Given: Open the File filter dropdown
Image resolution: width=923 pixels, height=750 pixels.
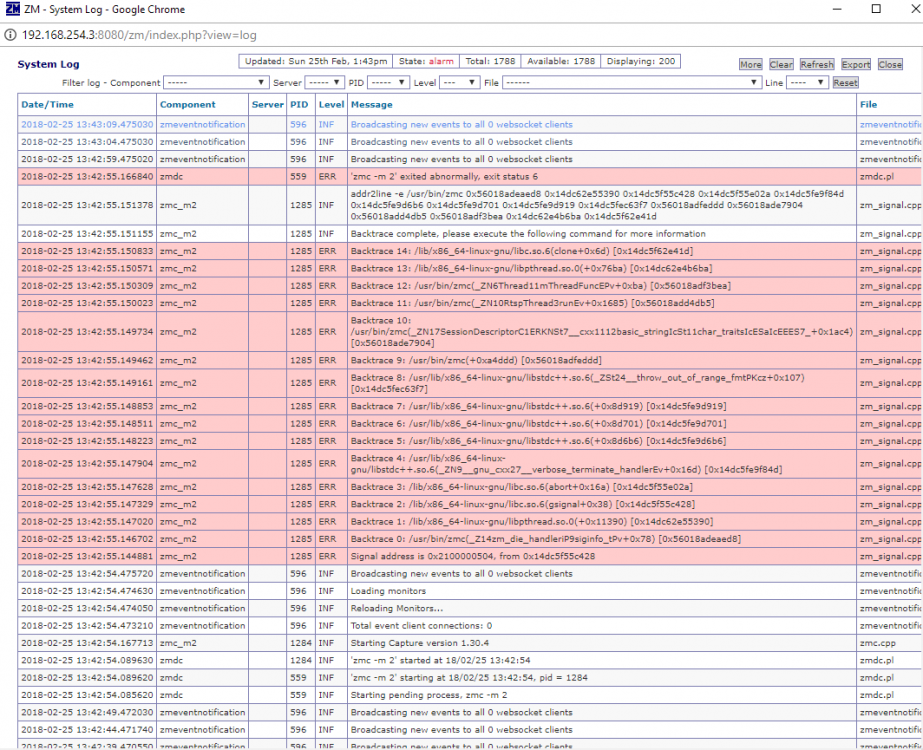Looking at the screenshot, I should (x=632, y=82).
